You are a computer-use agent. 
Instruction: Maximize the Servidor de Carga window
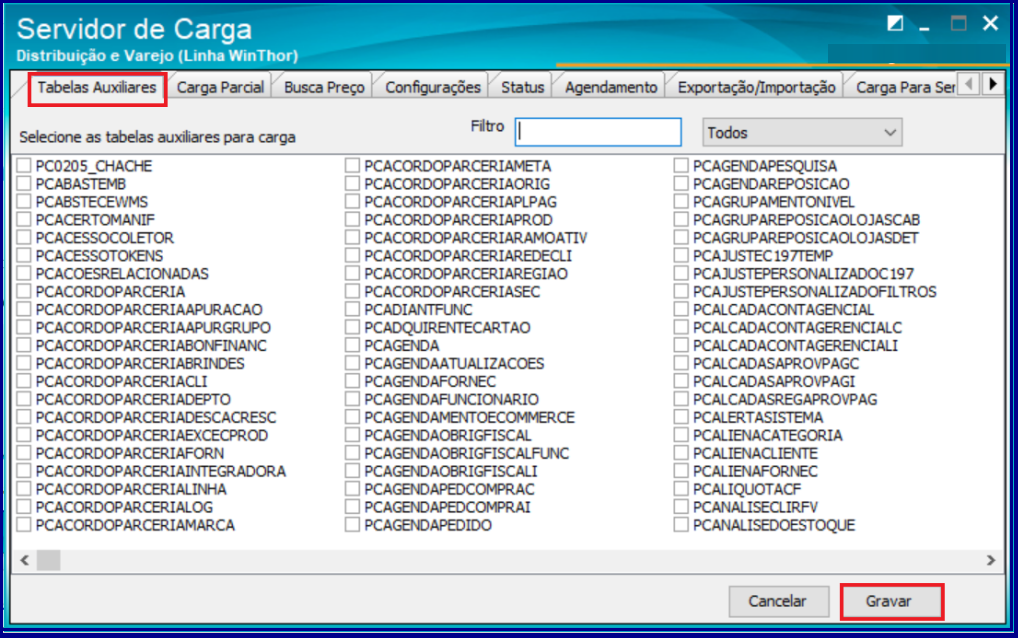pyautogui.click(x=958, y=24)
